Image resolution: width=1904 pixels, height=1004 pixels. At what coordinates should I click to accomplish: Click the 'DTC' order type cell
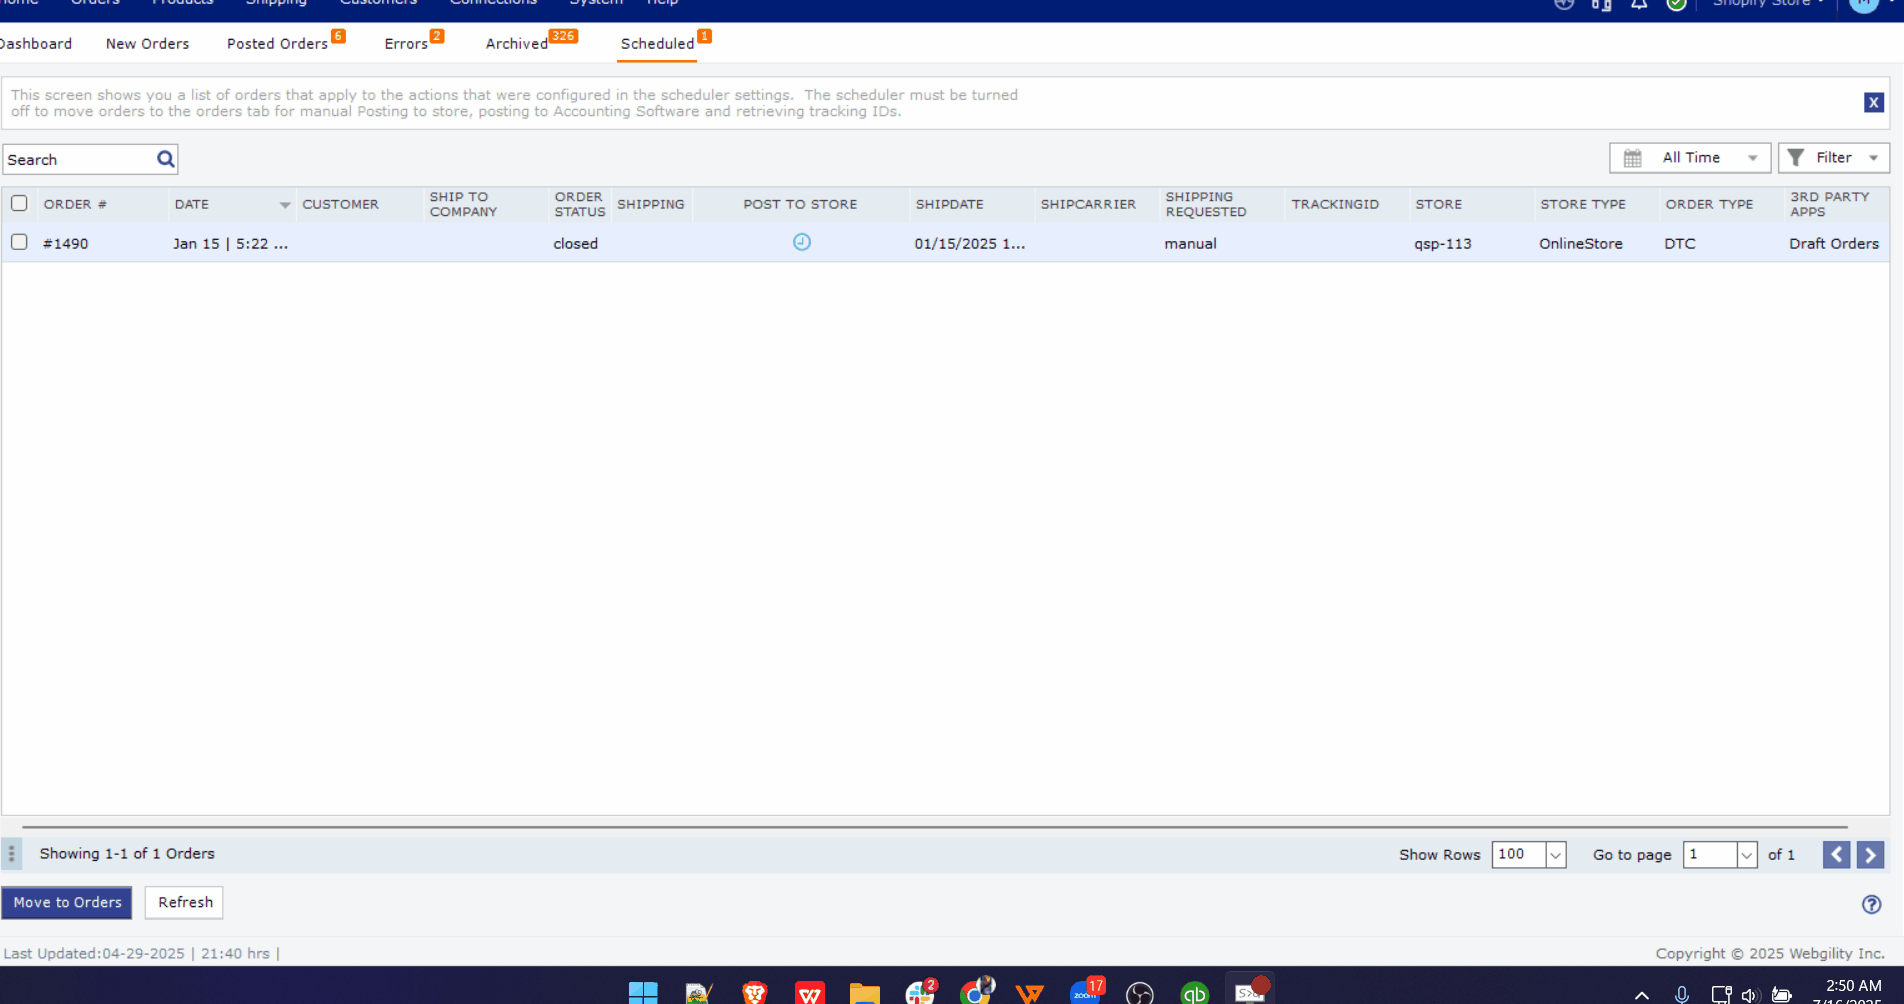[x=1679, y=243]
